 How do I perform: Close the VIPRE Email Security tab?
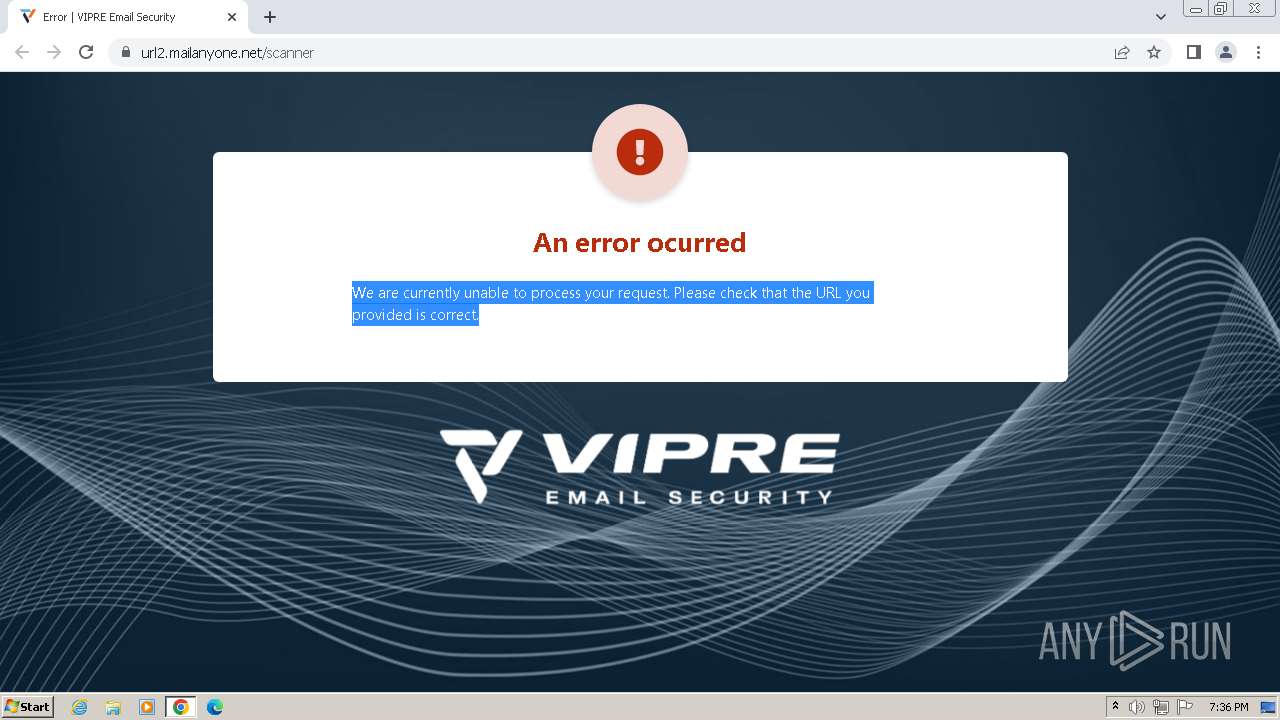[x=232, y=17]
